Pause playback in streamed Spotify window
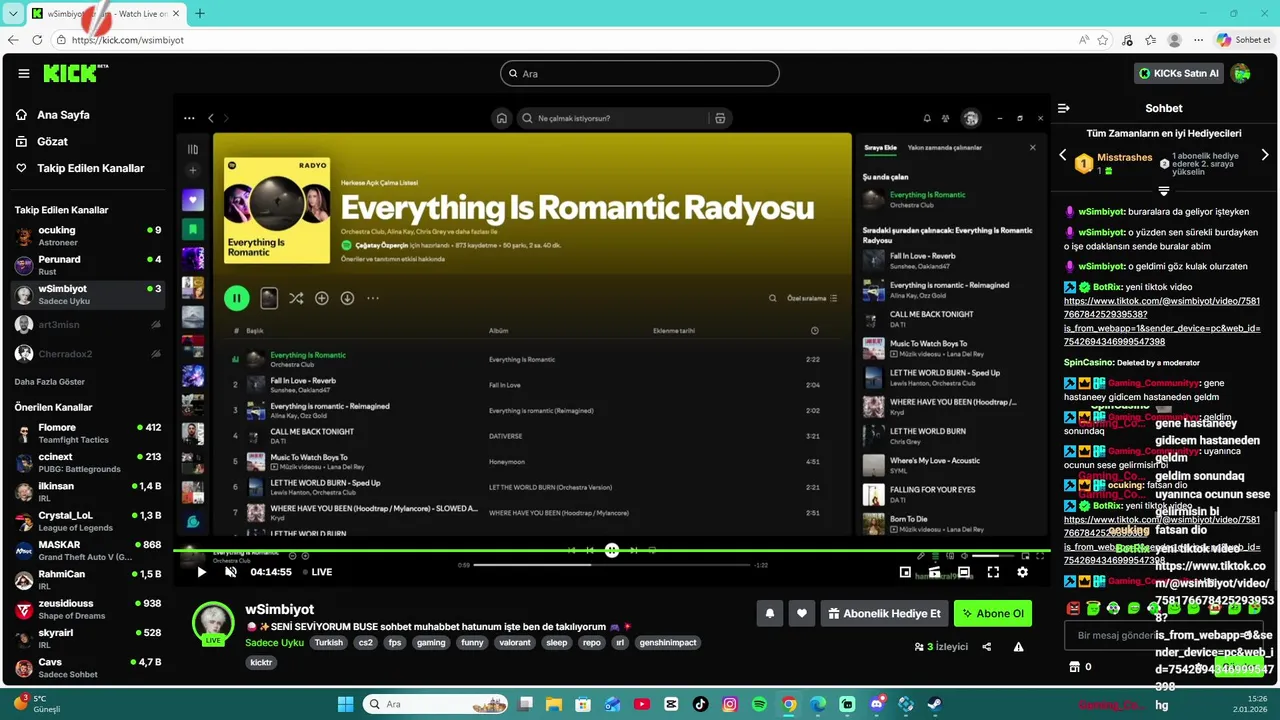The width and height of the screenshot is (1280, 720). click(237, 297)
